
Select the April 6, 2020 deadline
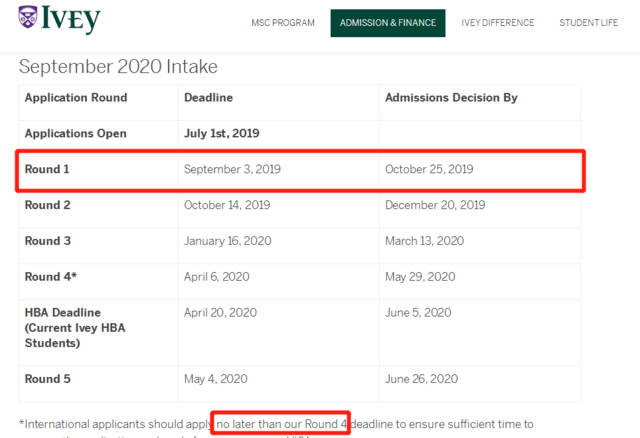(x=217, y=277)
